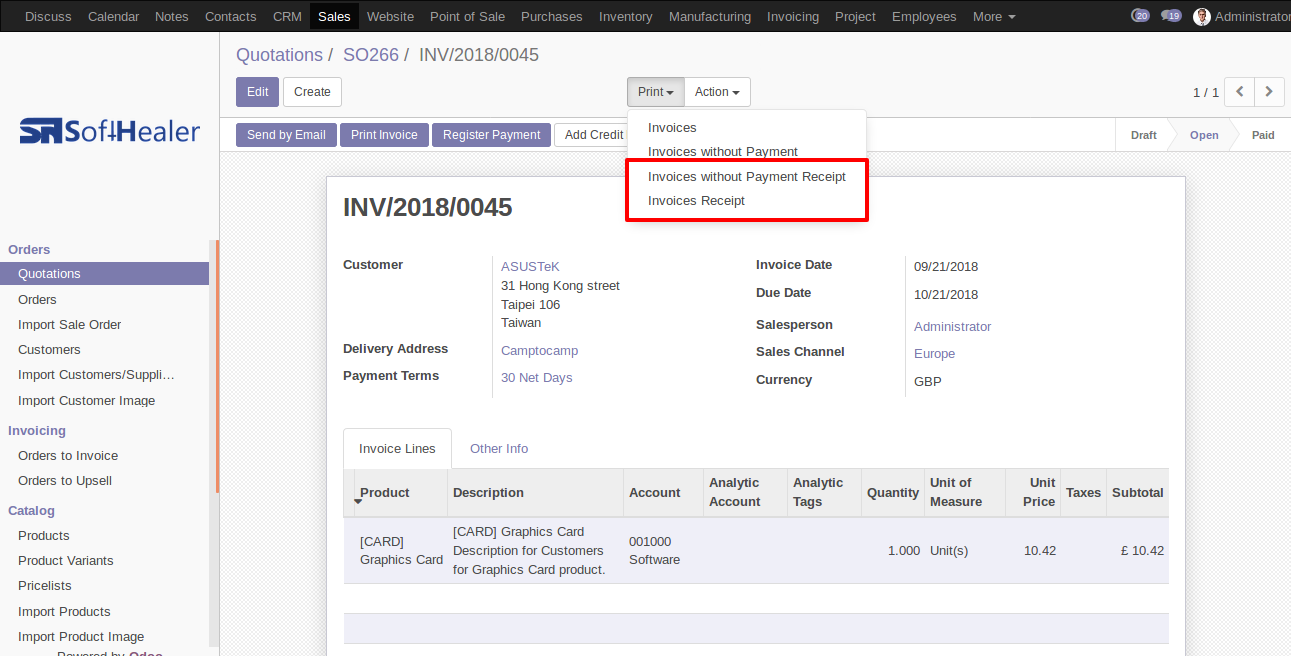The height and width of the screenshot is (656, 1291).
Task: Go back to SO266 breadcrumb
Action: 370,55
